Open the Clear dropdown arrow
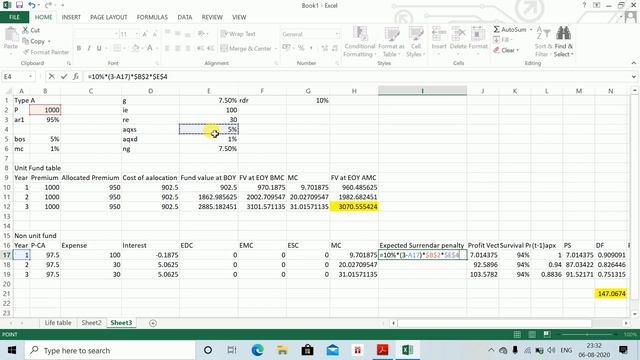The height and width of the screenshot is (360, 640). (x=518, y=50)
